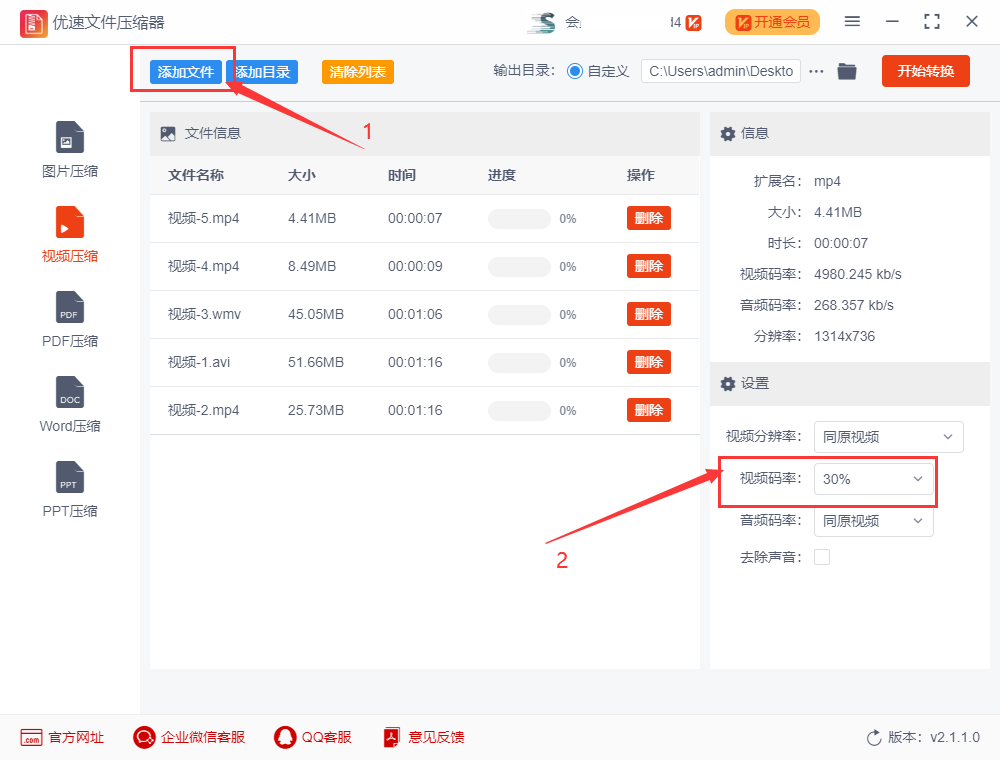Open 官方网址 official website link

click(x=62, y=737)
